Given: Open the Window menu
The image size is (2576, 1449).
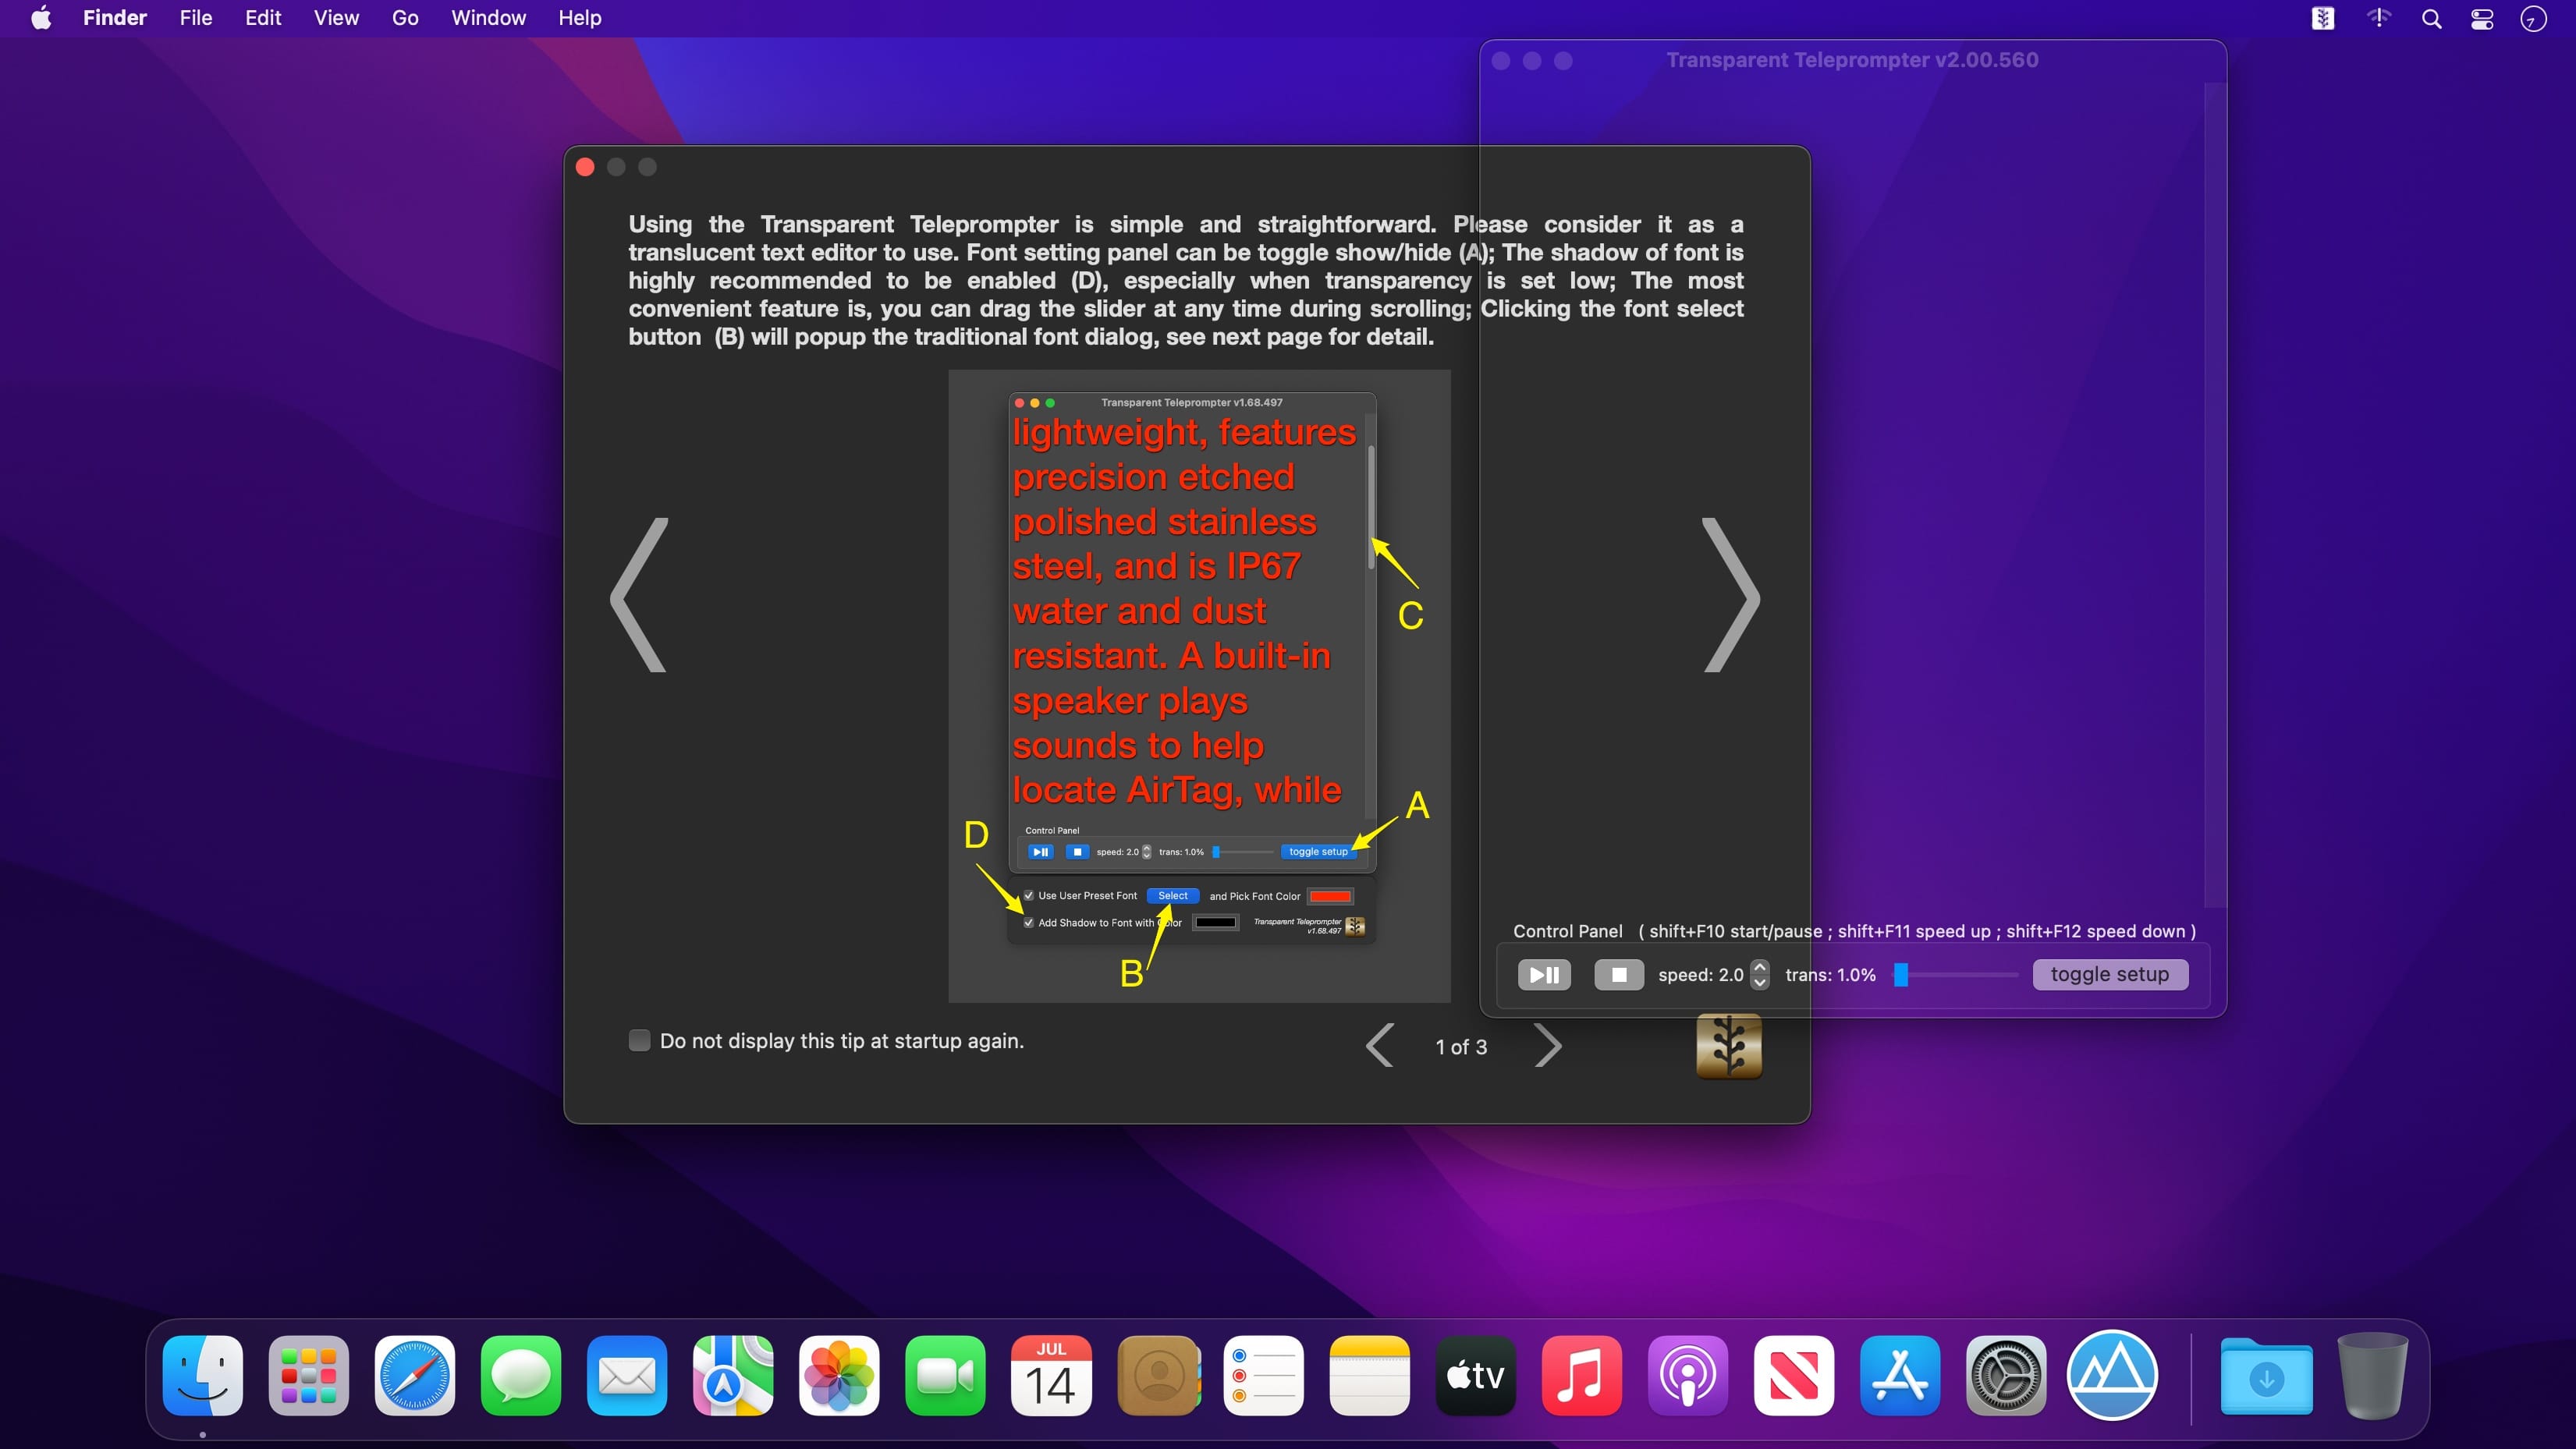Looking at the screenshot, I should (488, 18).
